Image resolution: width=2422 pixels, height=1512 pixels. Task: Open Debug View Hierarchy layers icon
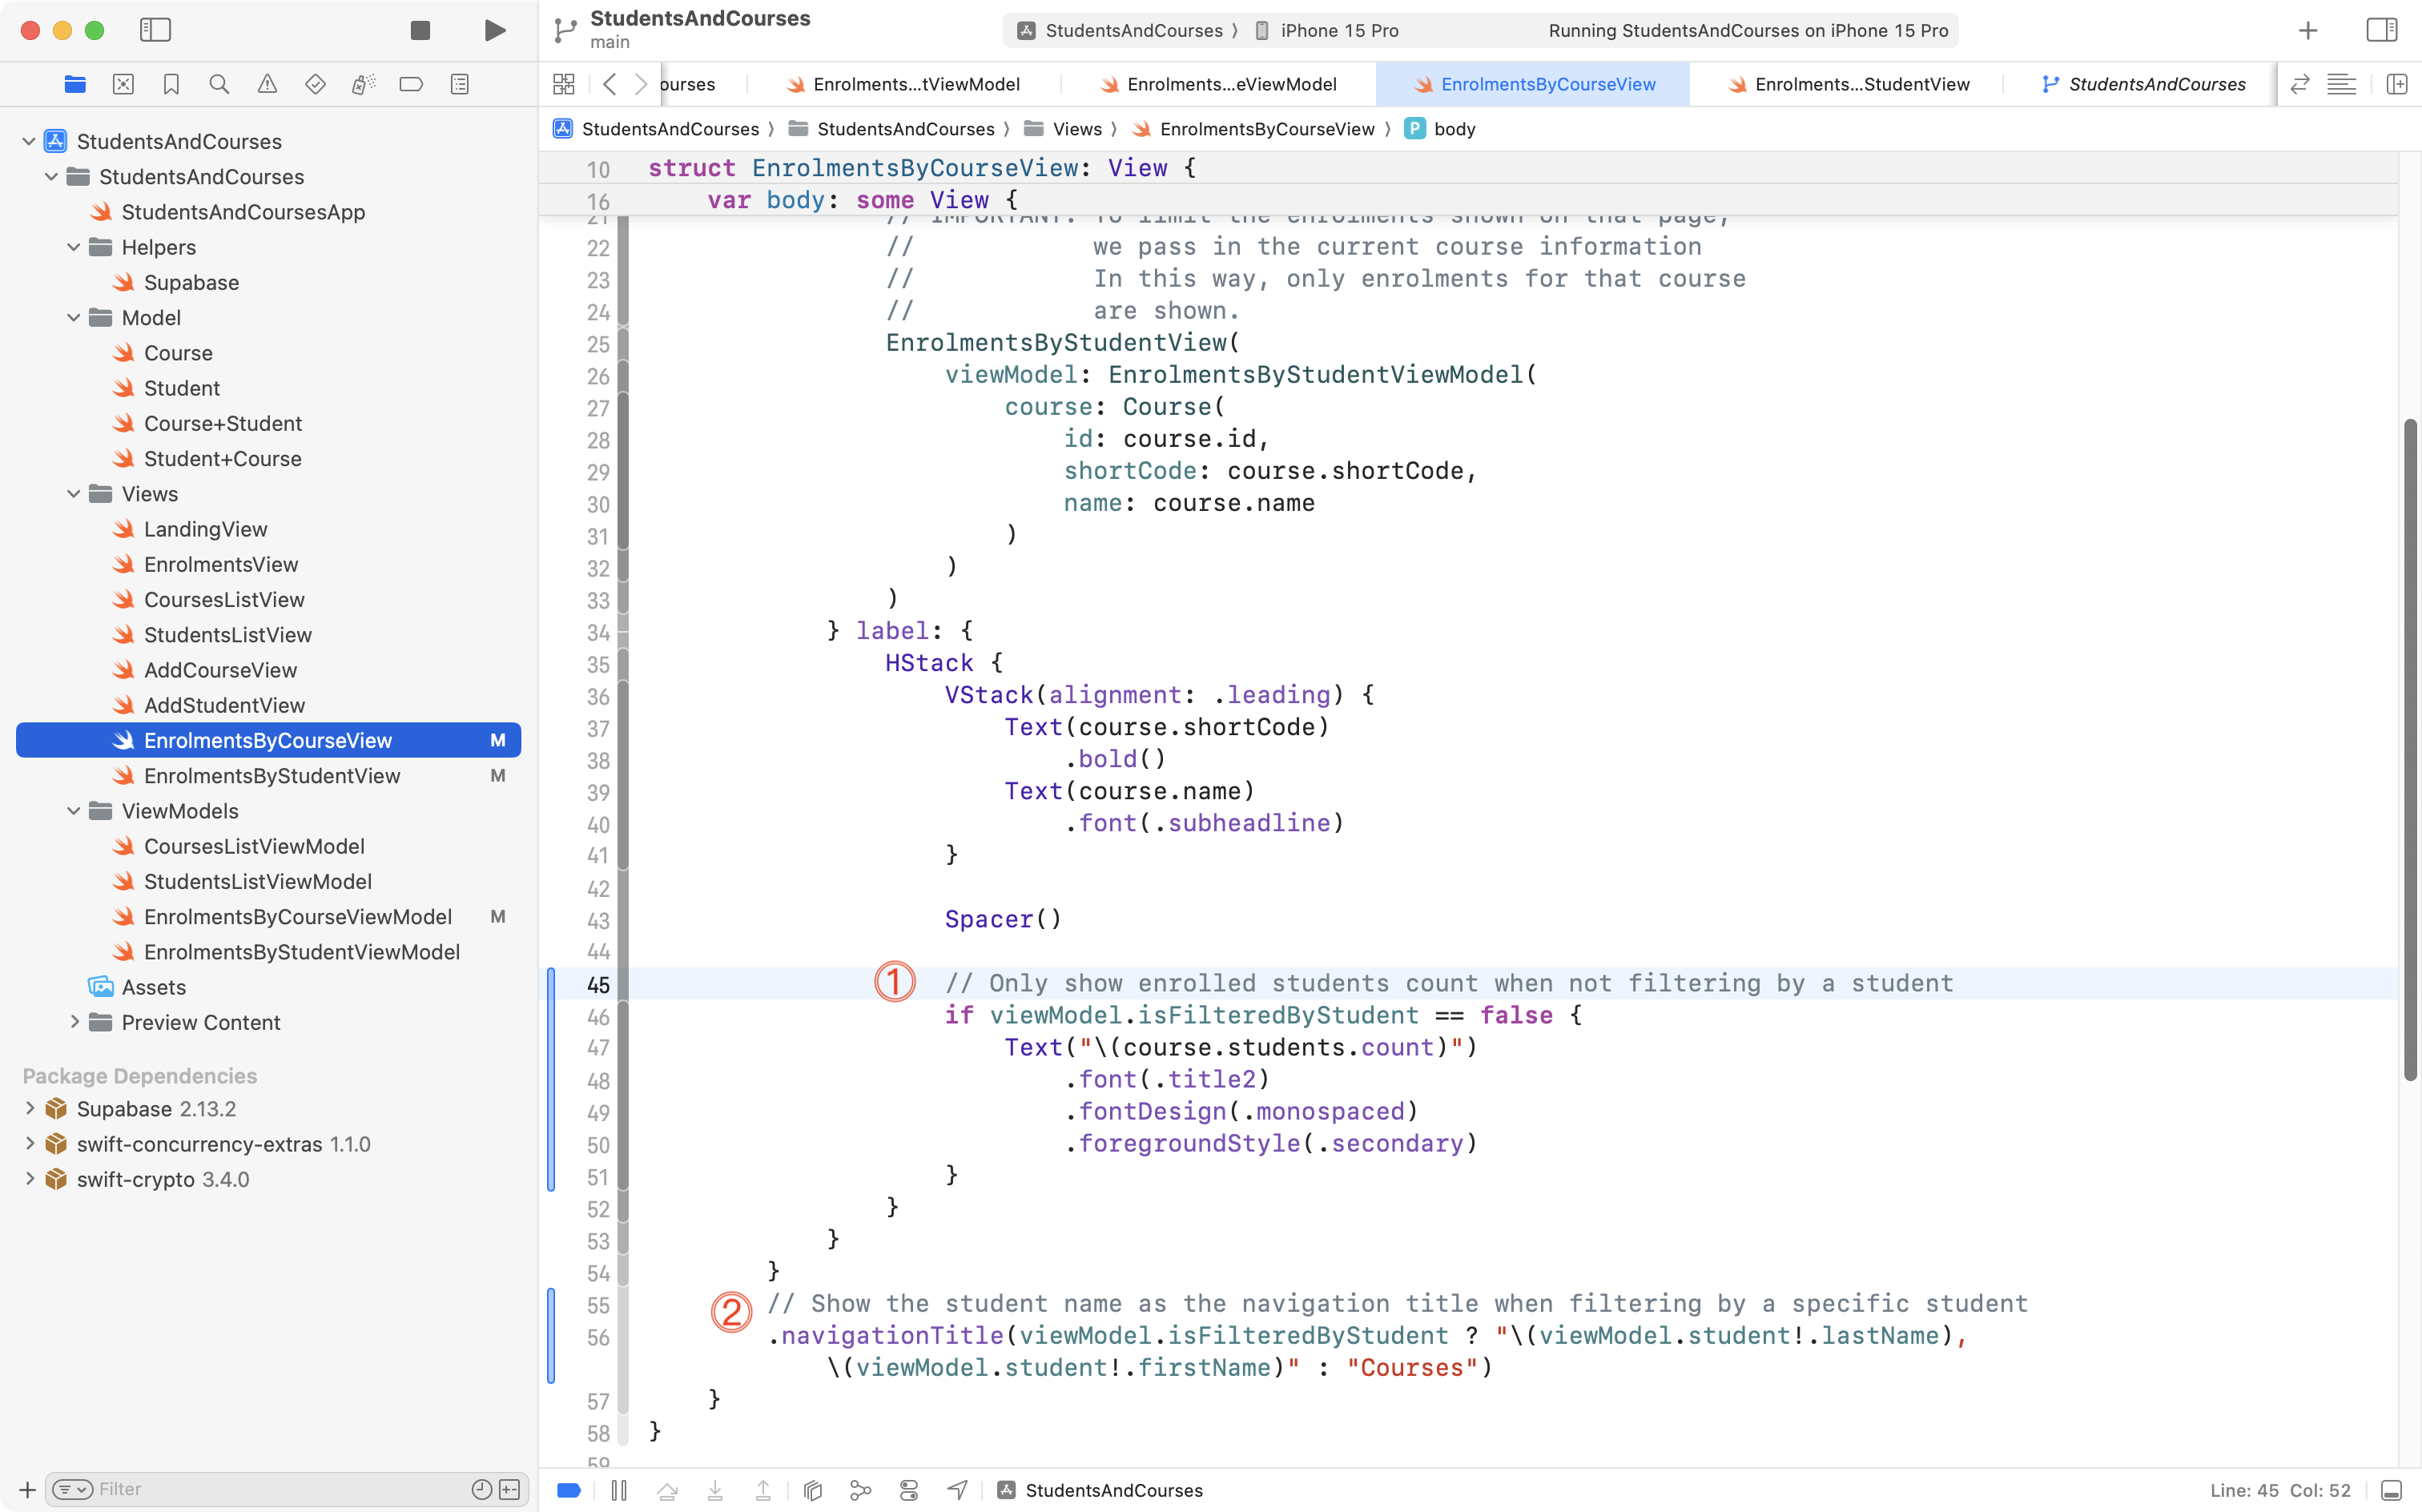click(x=812, y=1490)
